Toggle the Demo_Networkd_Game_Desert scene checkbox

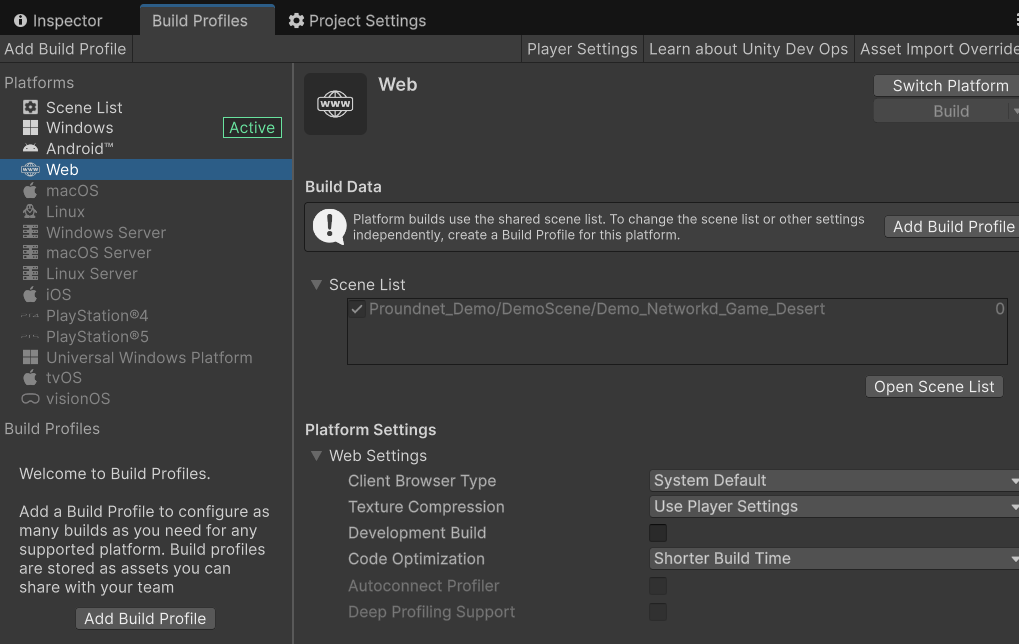357,309
